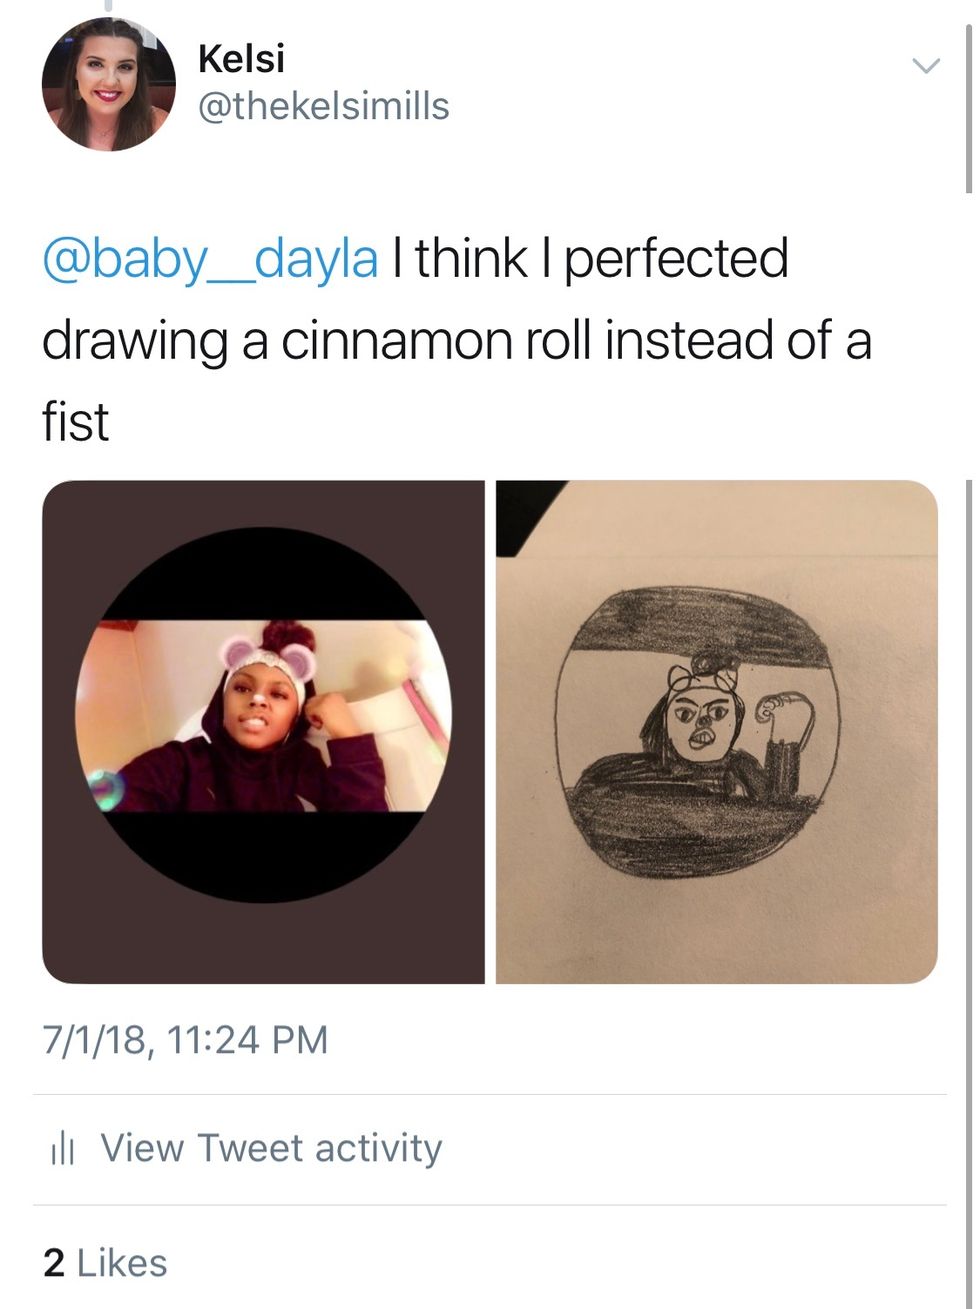Show who liked via 2 Likes
Screen dimensions: 980x1309
click(105, 1262)
